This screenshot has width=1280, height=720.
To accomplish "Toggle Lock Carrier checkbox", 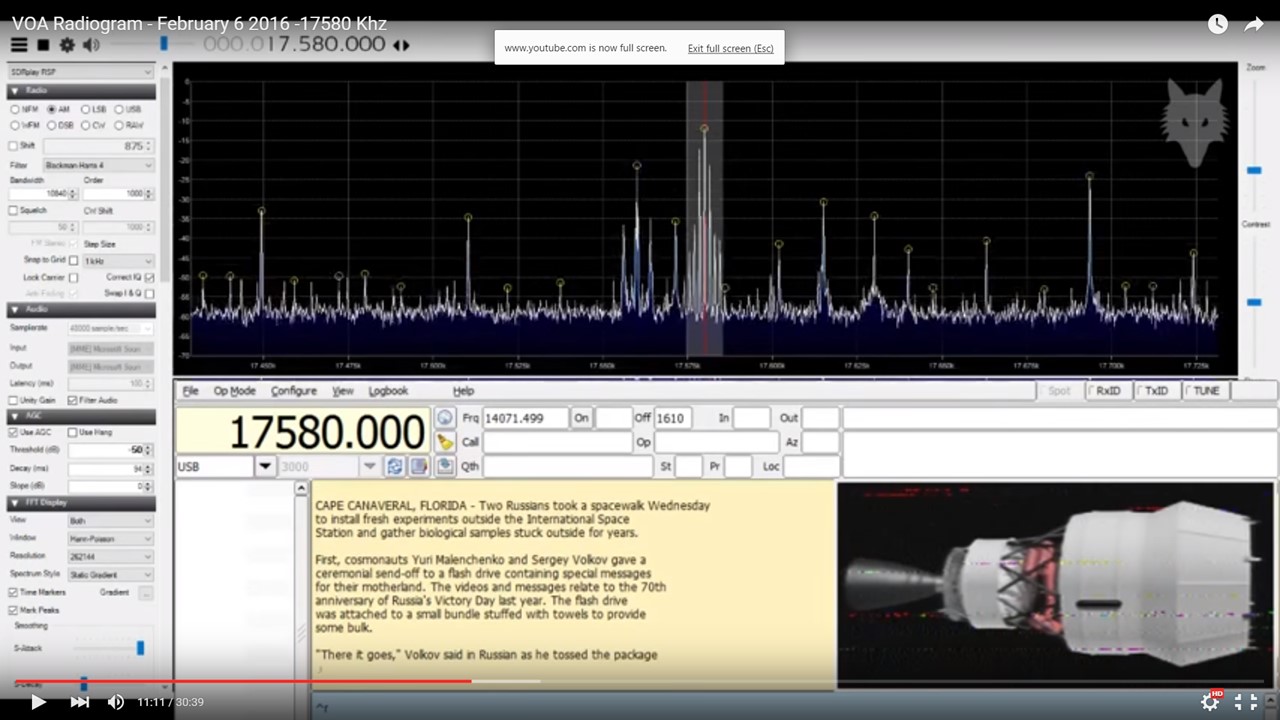I will [73, 277].
